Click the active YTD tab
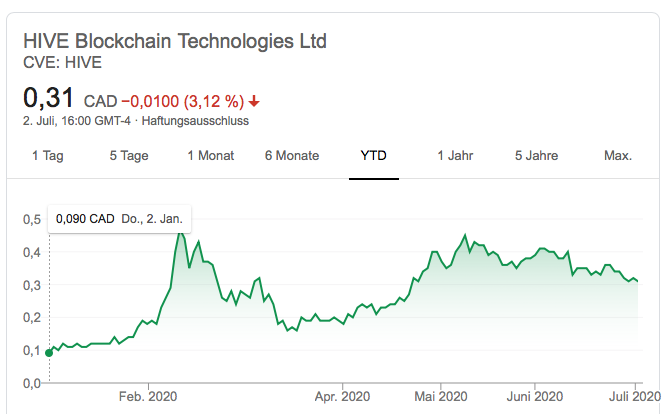Viewport: 669px width, 414px height. 374,155
